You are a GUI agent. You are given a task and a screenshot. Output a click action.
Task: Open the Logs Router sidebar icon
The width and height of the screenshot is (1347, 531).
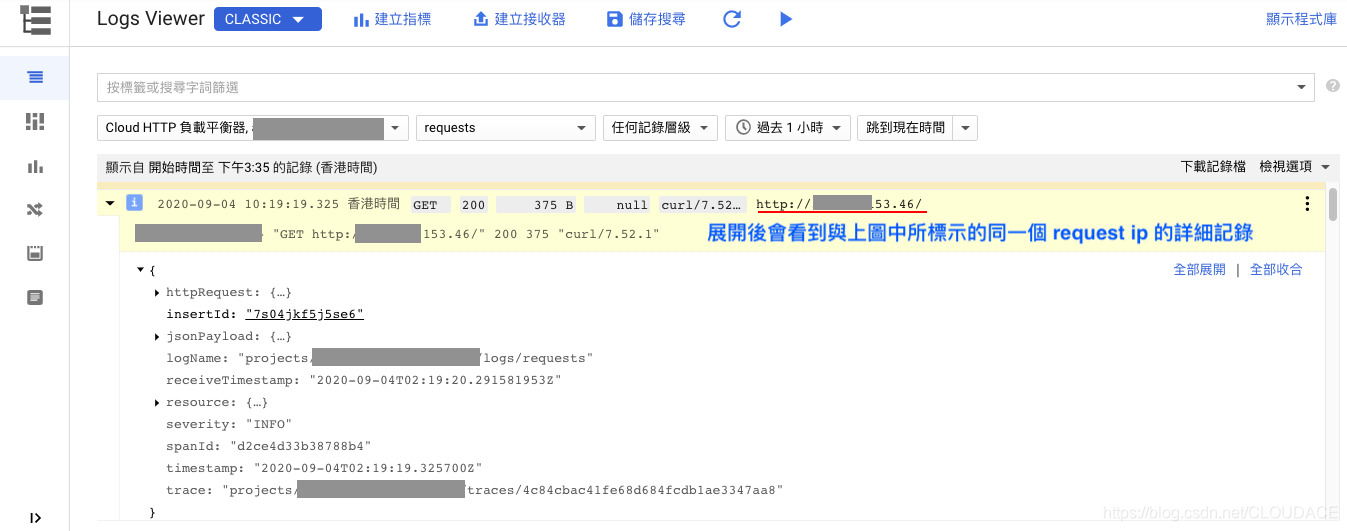pos(35,210)
